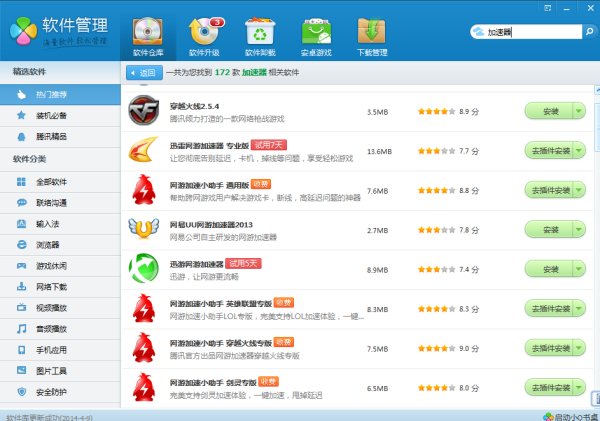Open 联络沟通 chat category
This screenshot has width=600, height=421.
(x=60, y=203)
